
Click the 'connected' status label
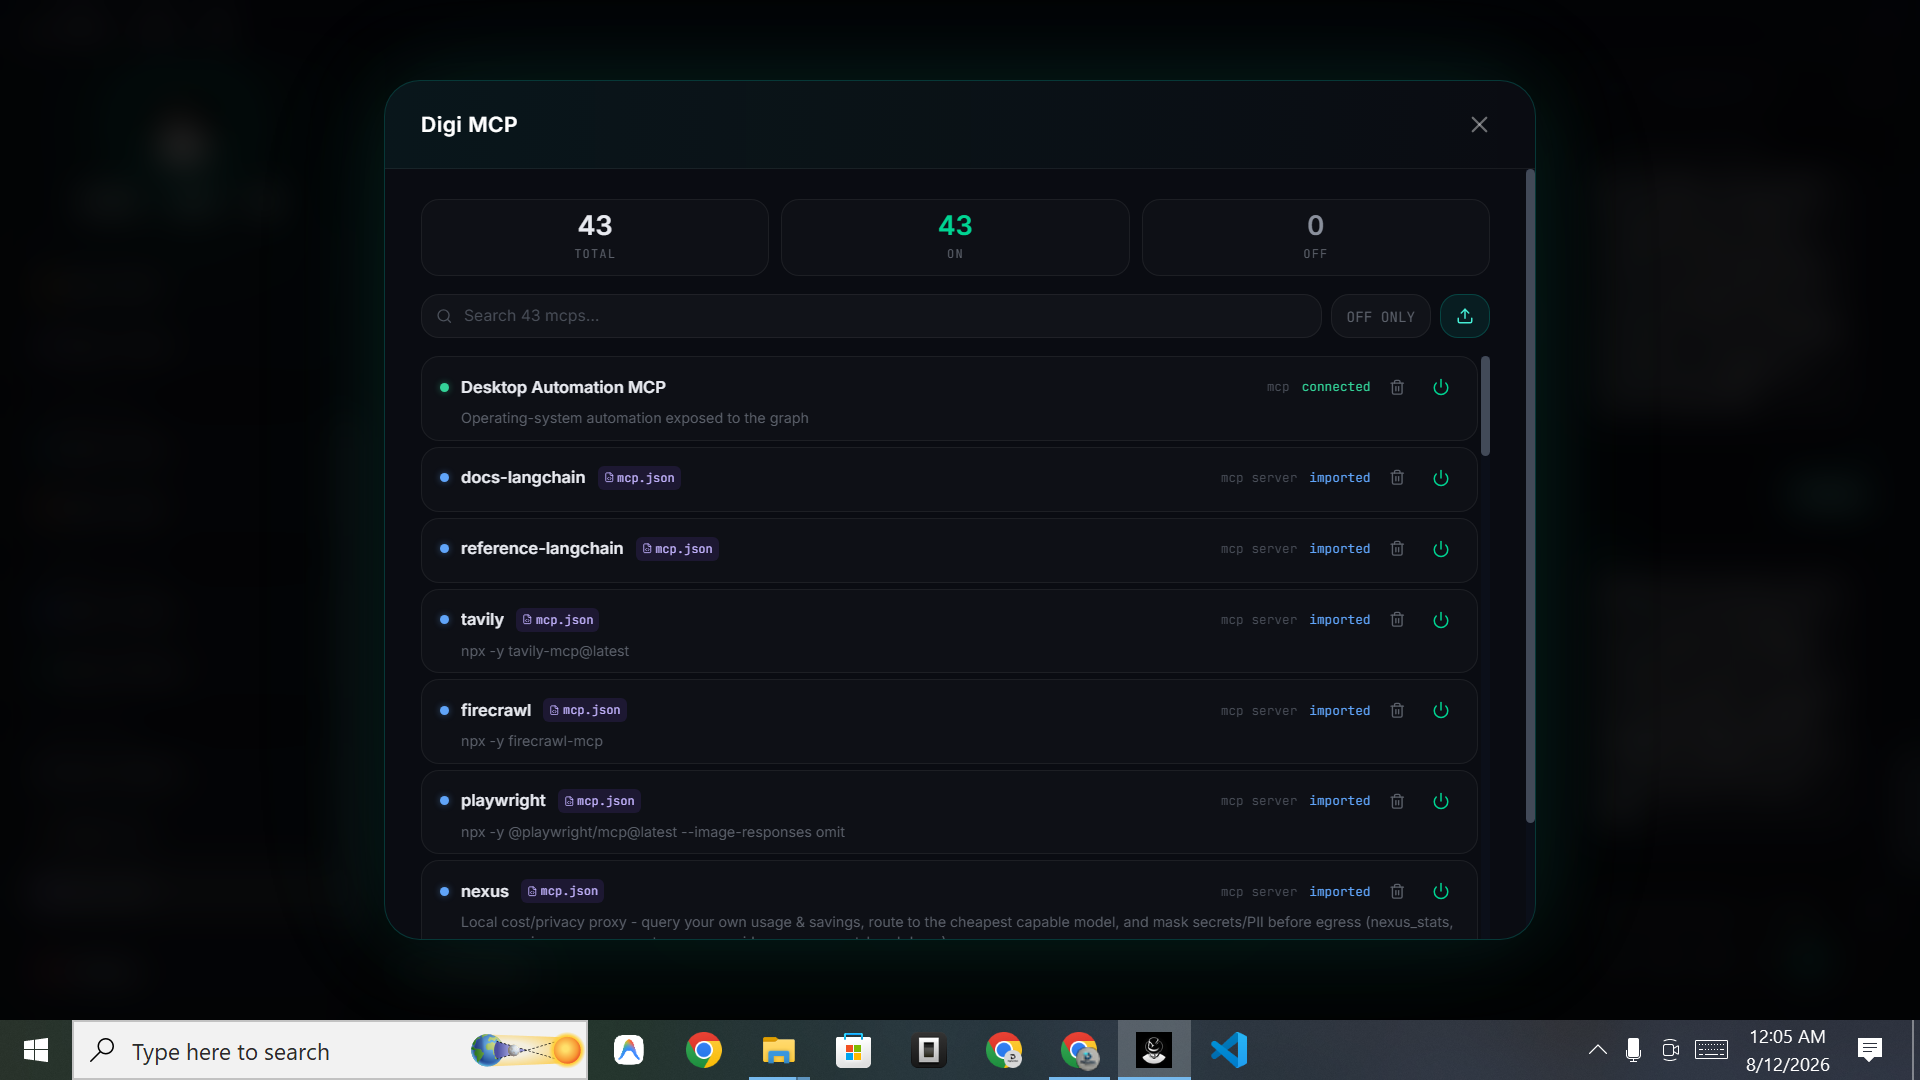(1336, 387)
